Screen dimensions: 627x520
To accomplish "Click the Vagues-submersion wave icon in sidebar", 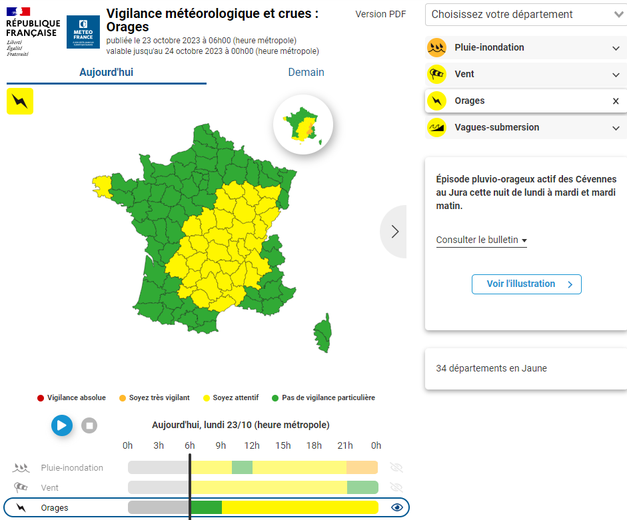I will pyautogui.click(x=437, y=128).
